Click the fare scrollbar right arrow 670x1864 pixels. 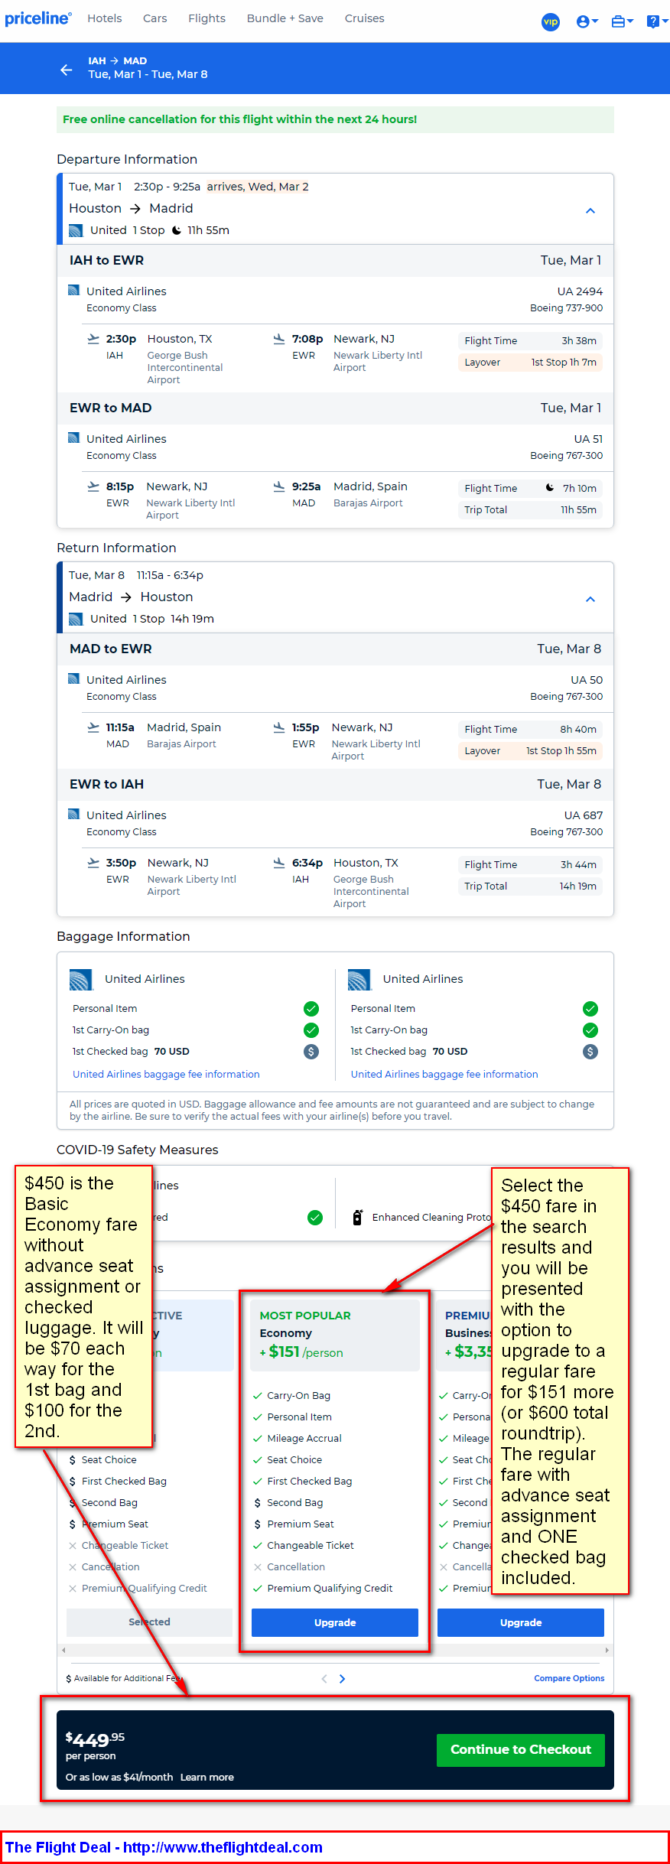tap(607, 1650)
